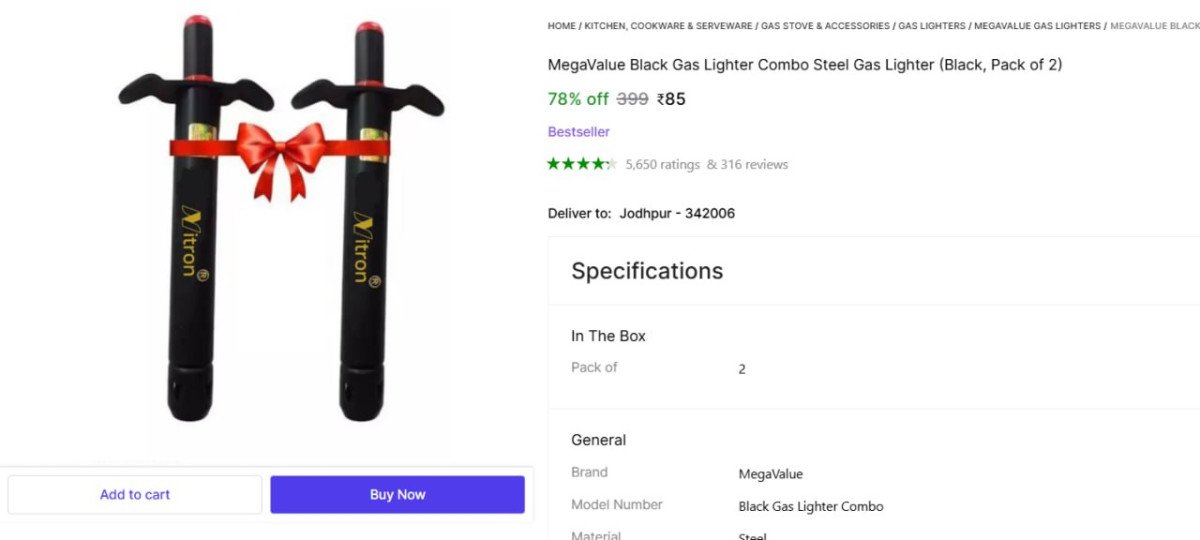
Task: View the 5,650 ratings
Action: (x=662, y=165)
